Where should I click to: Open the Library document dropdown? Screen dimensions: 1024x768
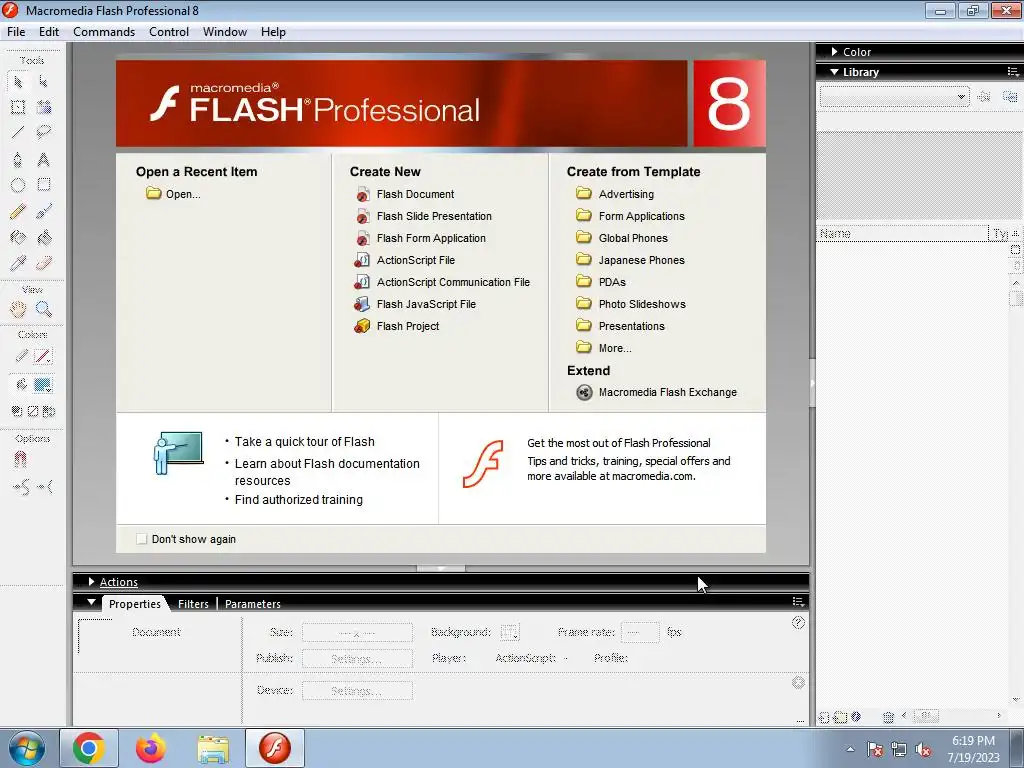[x=894, y=97]
